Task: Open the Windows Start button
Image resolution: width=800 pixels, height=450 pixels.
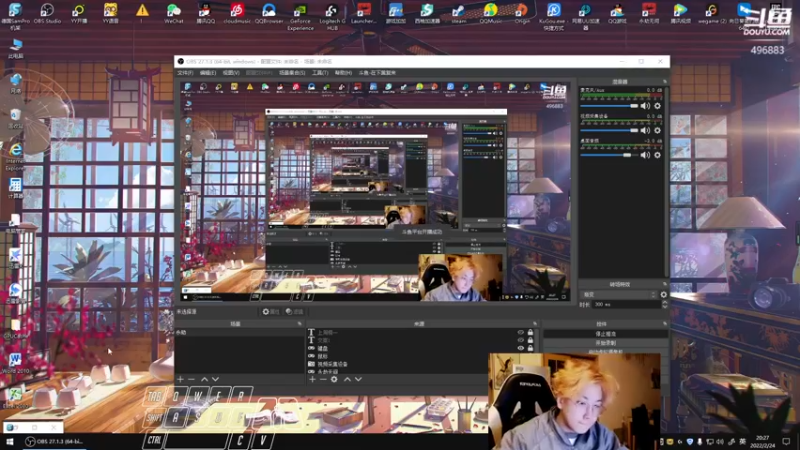Action: (x=9, y=442)
